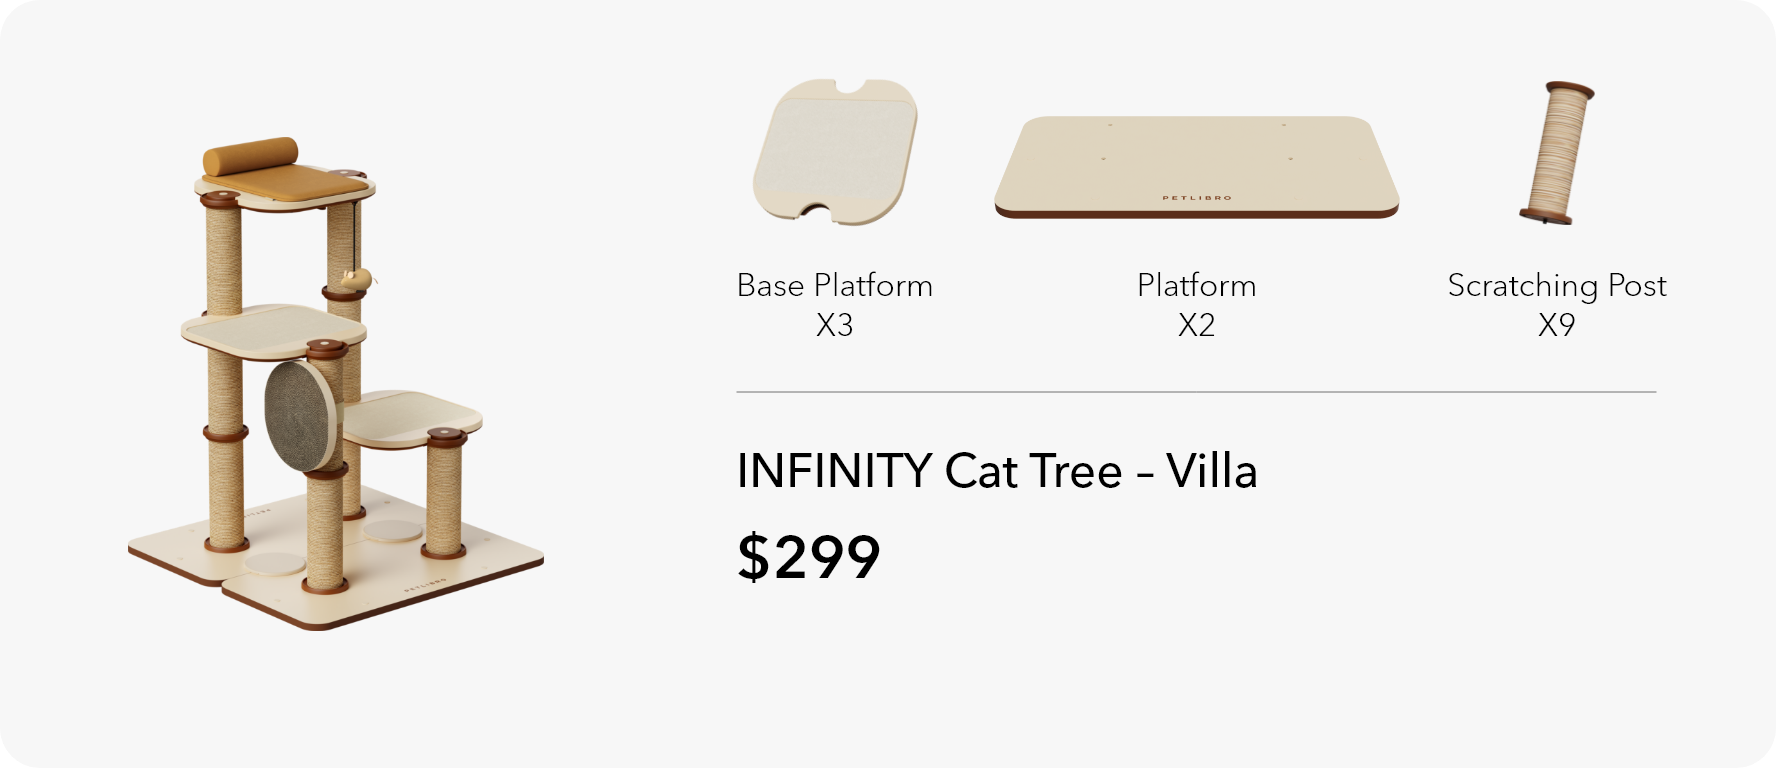Click the Scratching Post component image

(x=1556, y=152)
